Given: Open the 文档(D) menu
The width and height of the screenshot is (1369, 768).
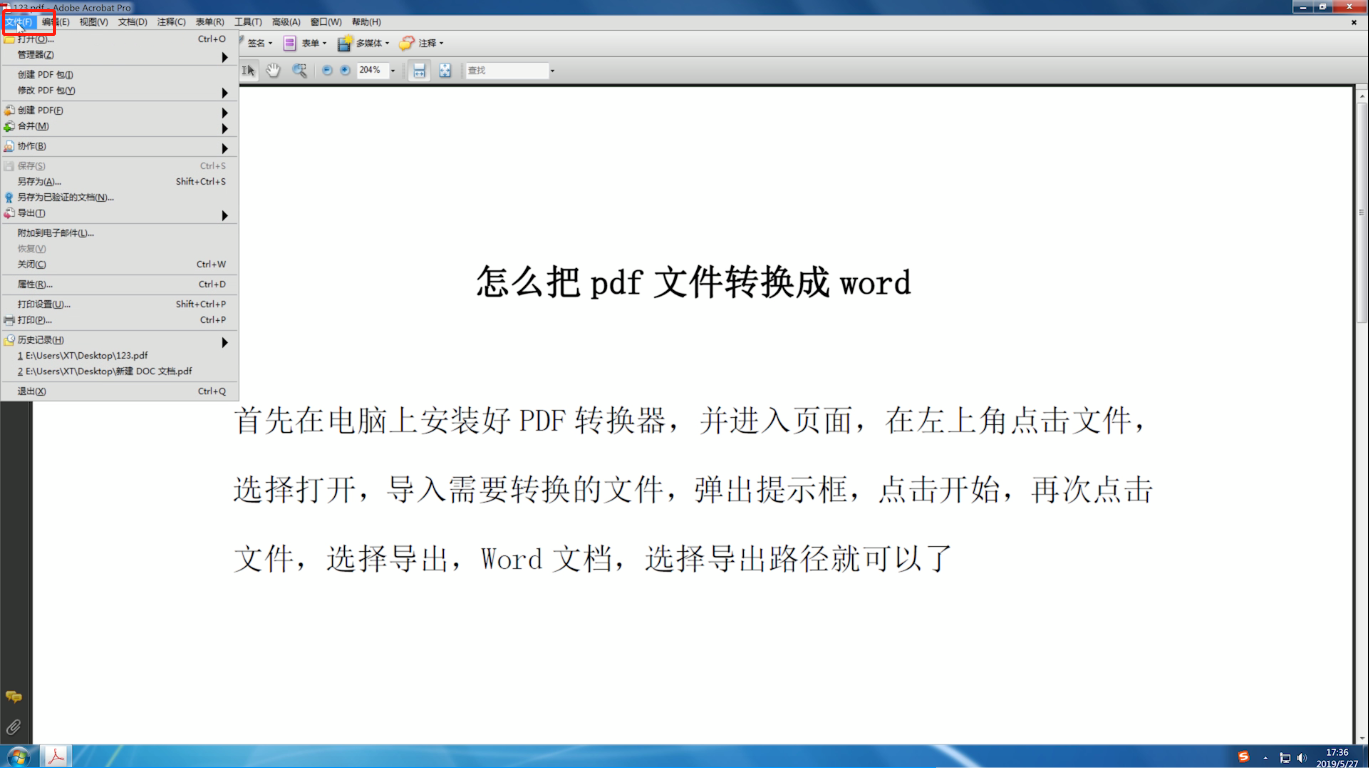Looking at the screenshot, I should click(x=132, y=22).
